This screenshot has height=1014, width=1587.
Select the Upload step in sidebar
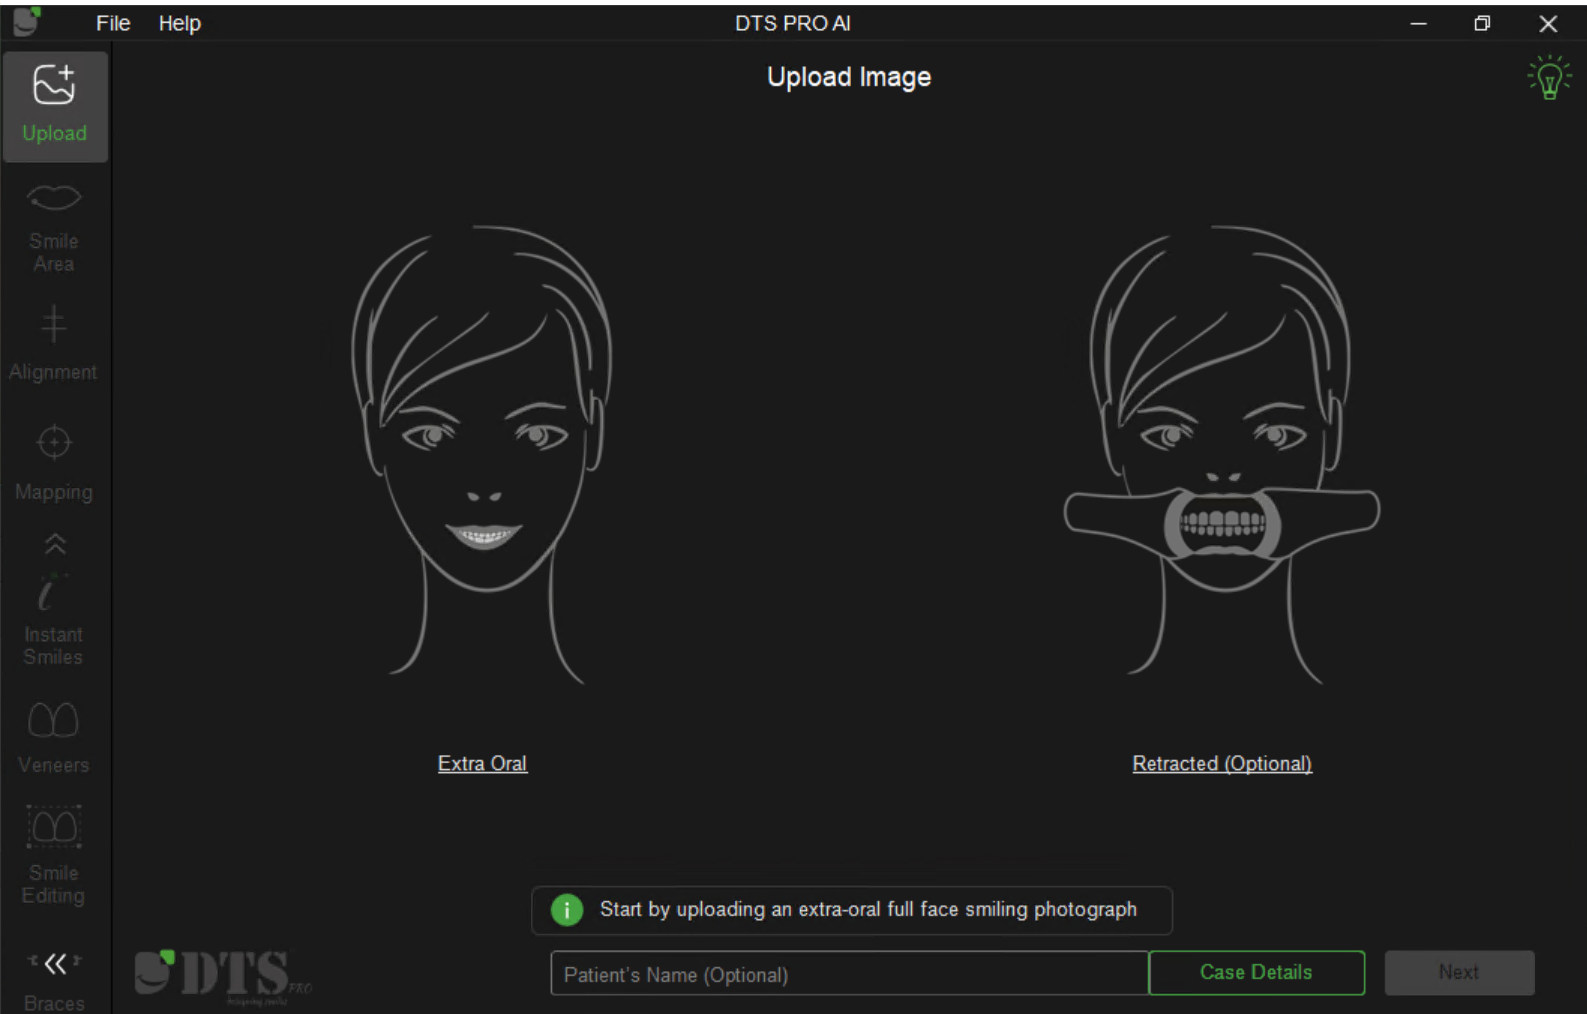55,106
